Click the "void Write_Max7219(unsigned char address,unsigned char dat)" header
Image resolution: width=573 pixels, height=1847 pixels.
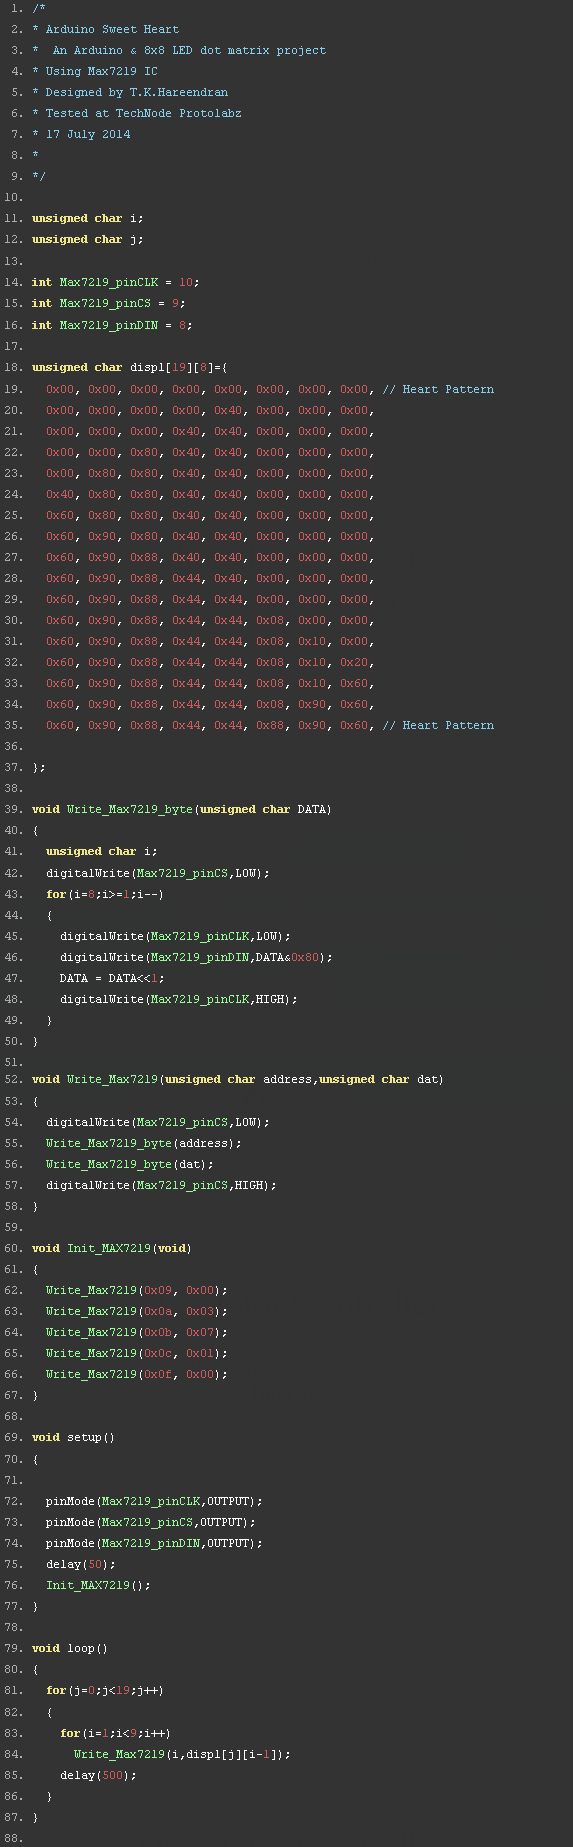point(238,1079)
